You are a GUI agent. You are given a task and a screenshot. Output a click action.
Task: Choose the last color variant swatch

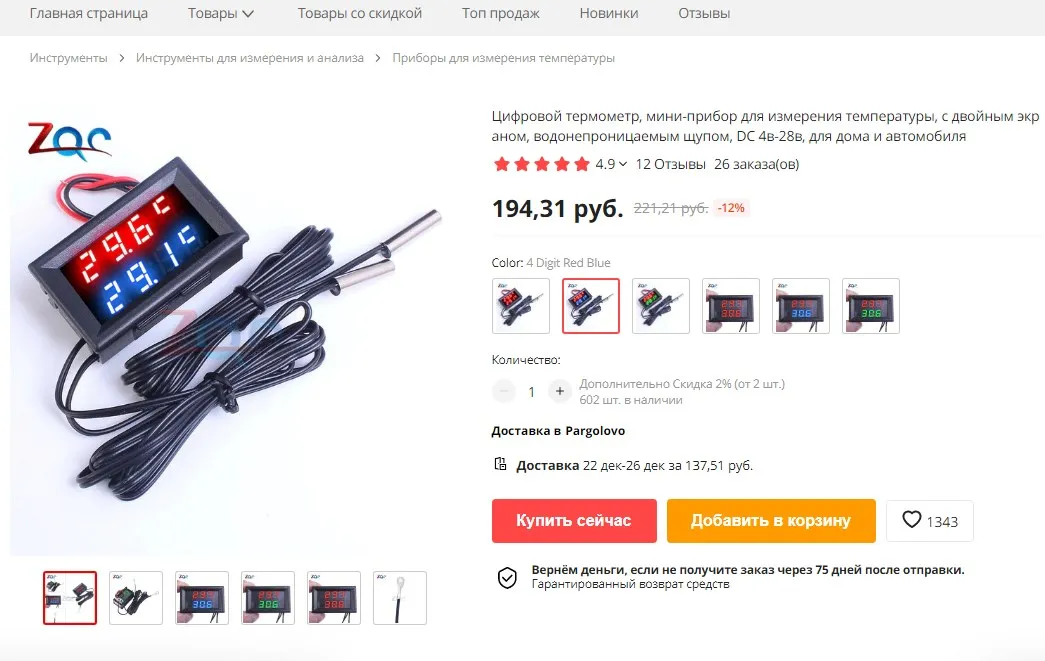[x=870, y=306]
